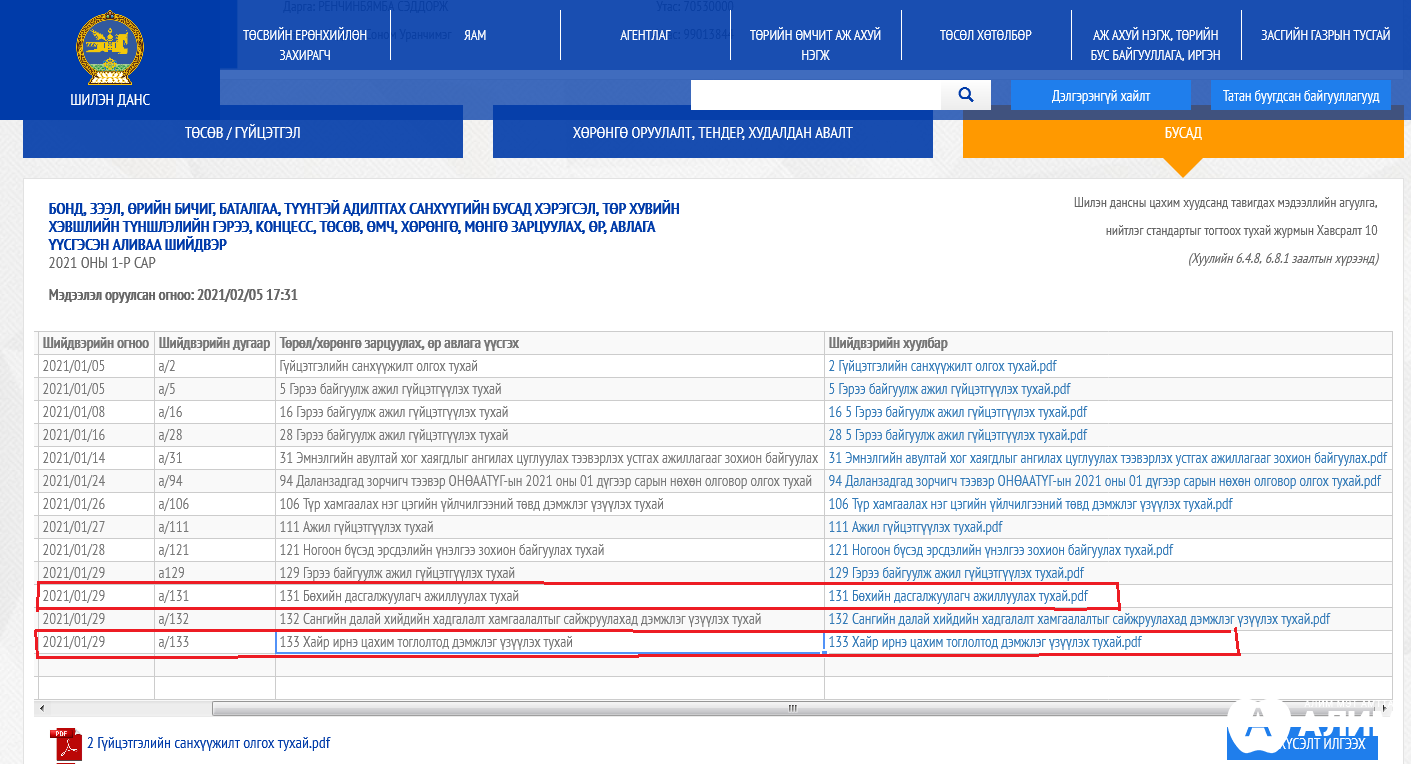The image size is (1411, 764).
Task: Select the a/28 decision number cell
Action: coord(215,435)
